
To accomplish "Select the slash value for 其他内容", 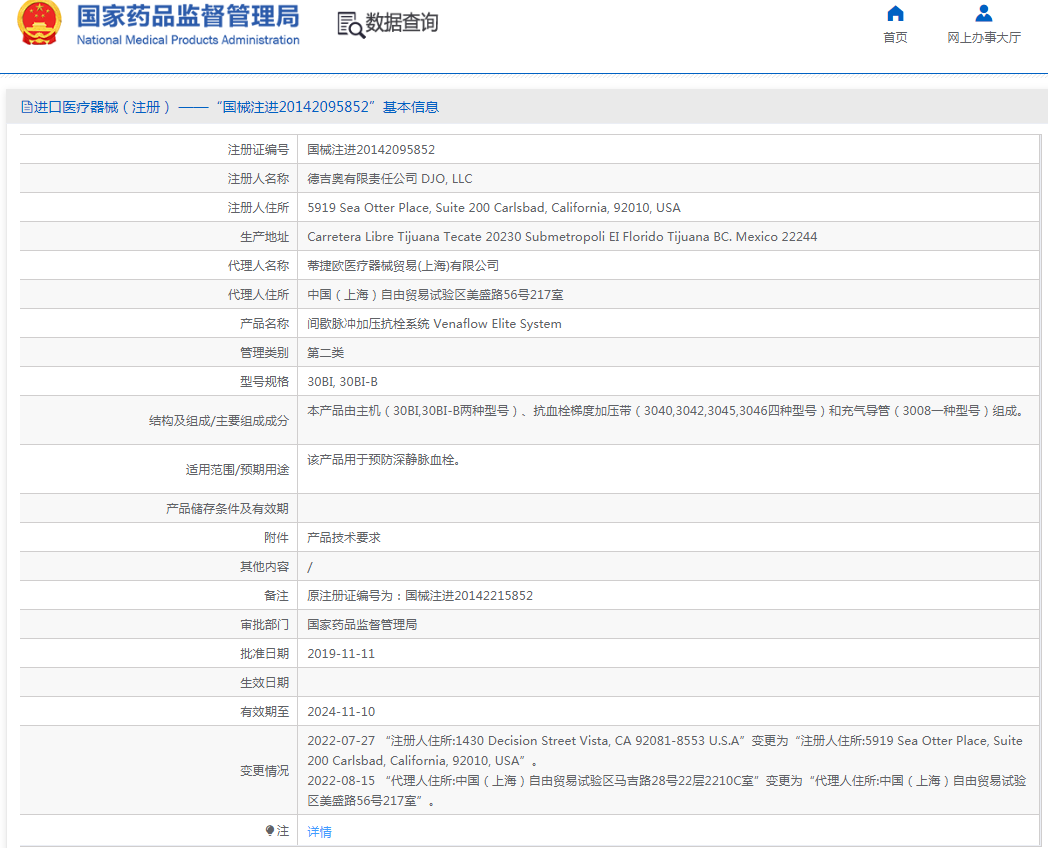I will 309,567.
